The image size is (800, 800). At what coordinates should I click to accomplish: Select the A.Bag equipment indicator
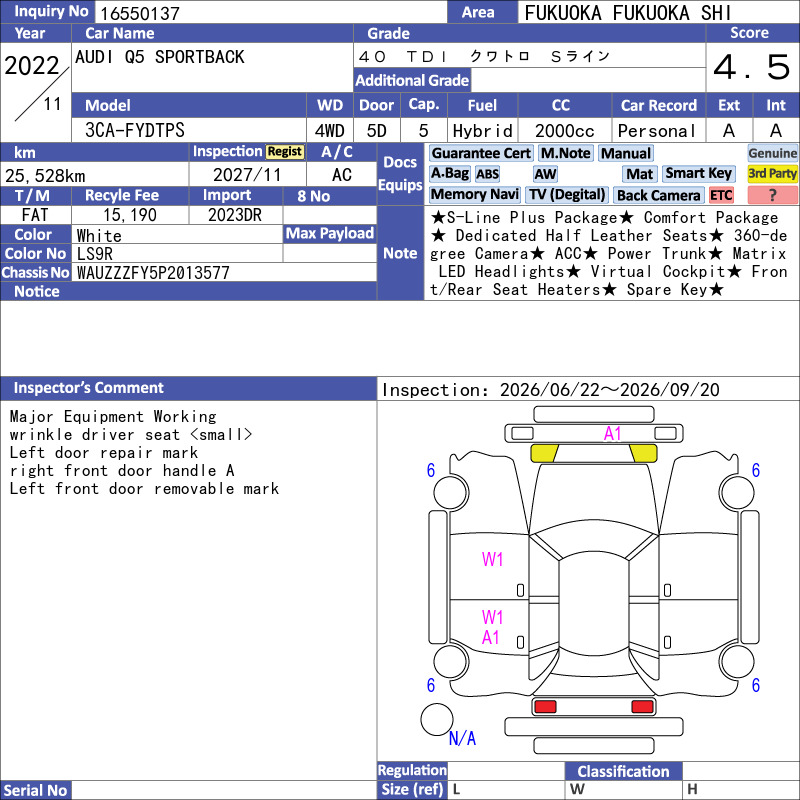click(449, 173)
